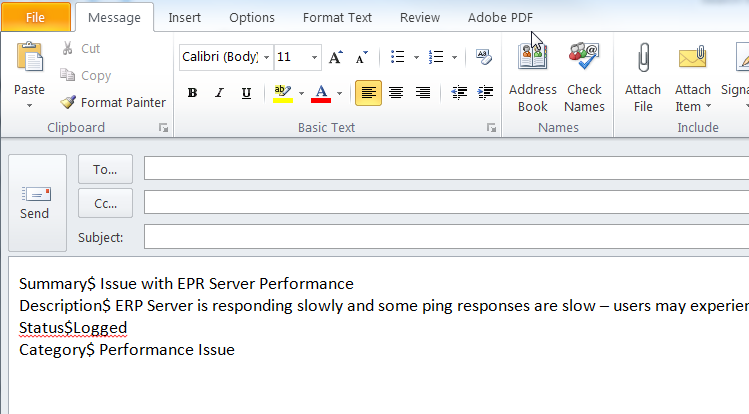Viewport: 749px width, 414px height.
Task: Align text to the right
Action: click(x=423, y=93)
